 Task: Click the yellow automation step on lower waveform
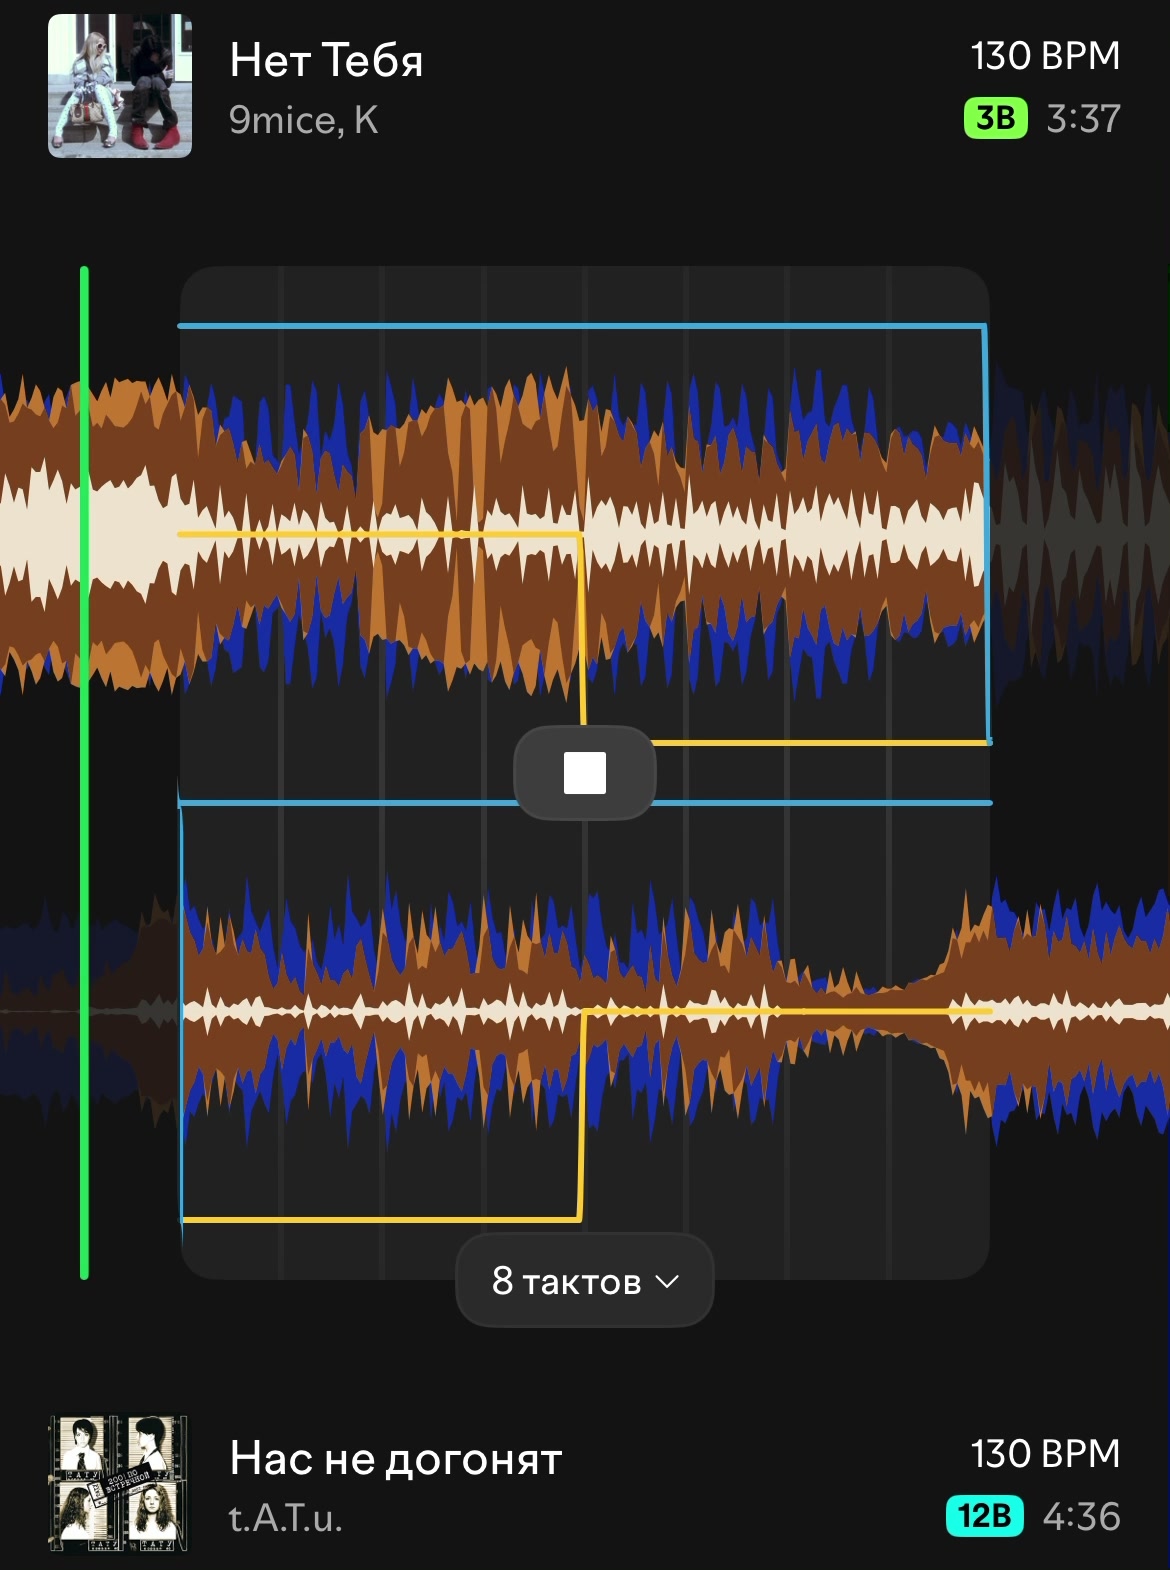[x=581, y=1115]
